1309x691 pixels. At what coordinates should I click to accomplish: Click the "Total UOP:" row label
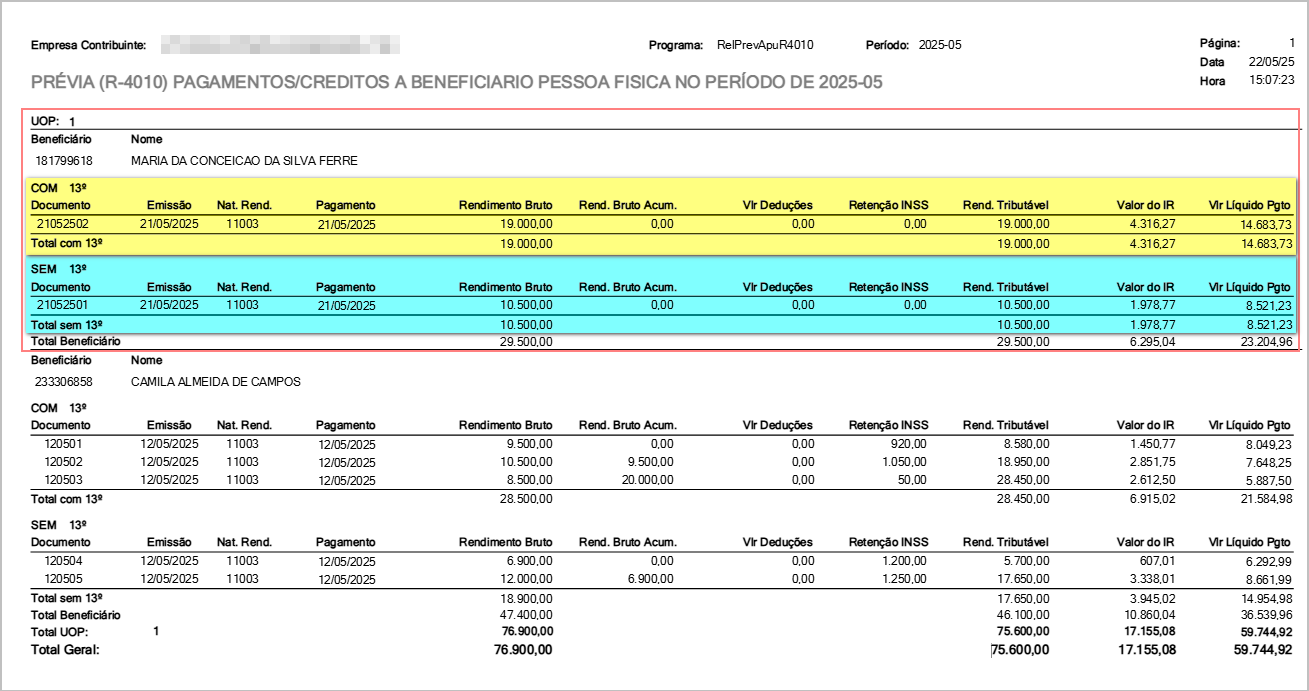pyautogui.click(x=60, y=632)
